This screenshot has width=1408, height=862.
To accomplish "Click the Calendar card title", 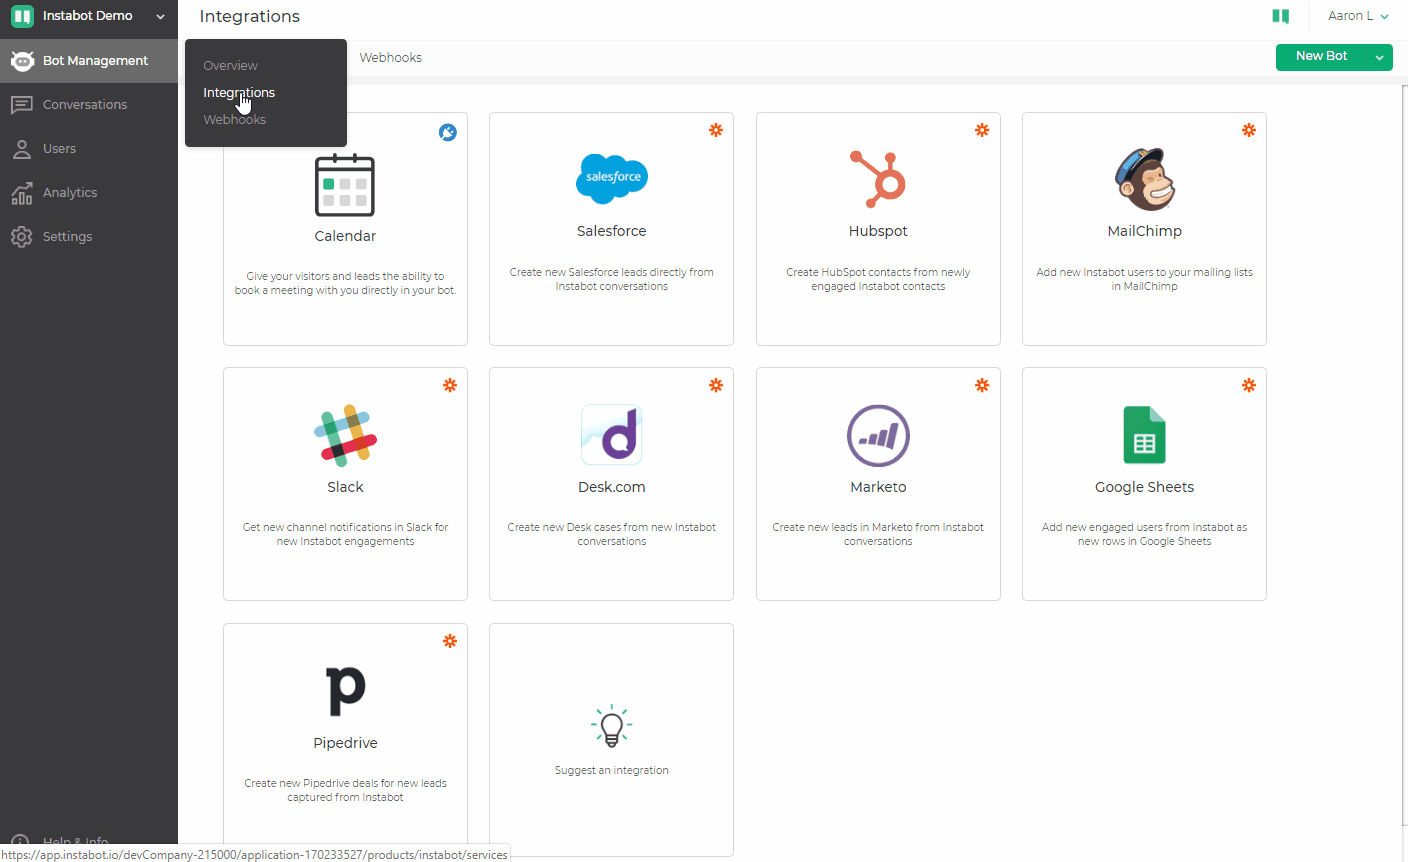I will tap(345, 236).
